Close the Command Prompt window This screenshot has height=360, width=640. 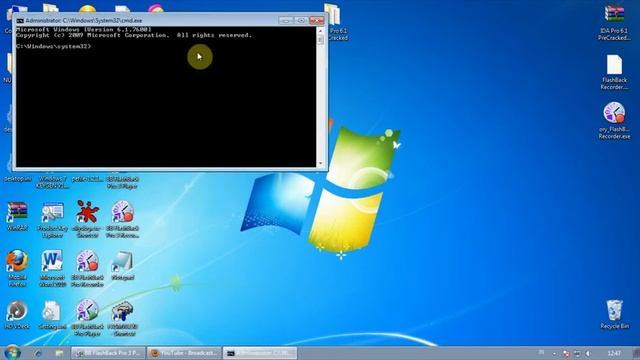[x=316, y=20]
